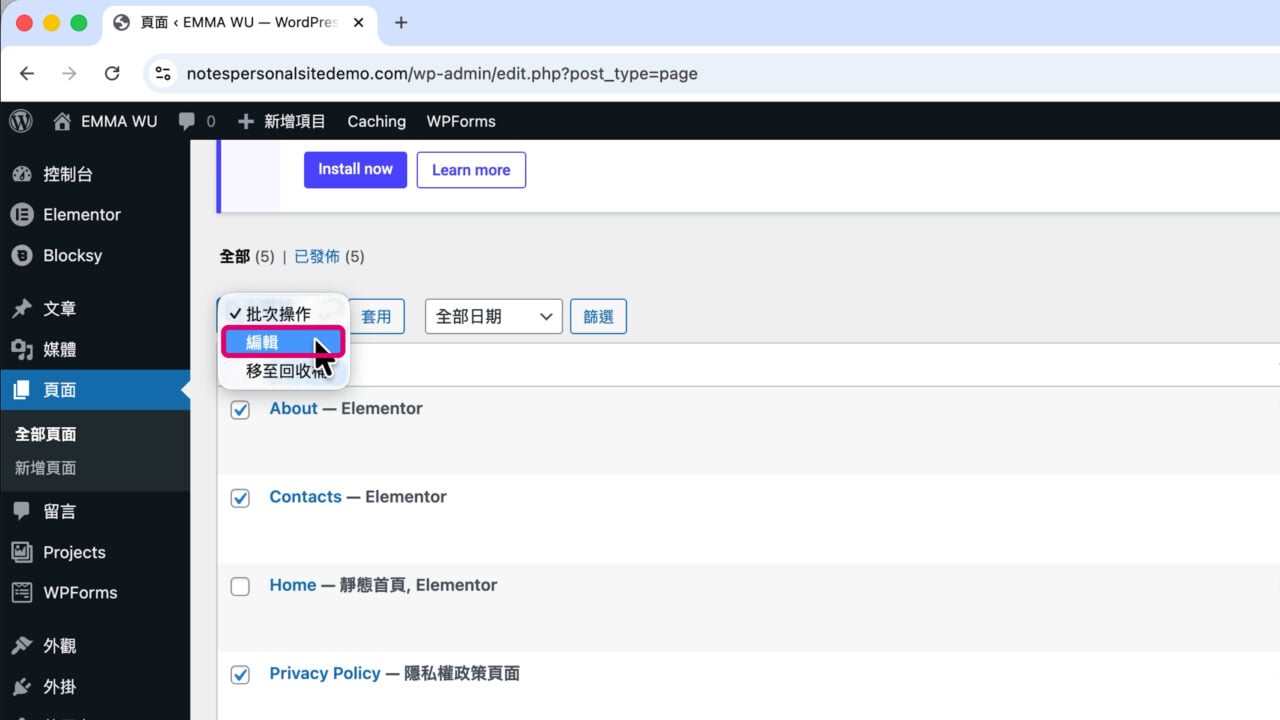Choose 編輯 in bulk actions dropdown
1280x720 pixels.
[283, 342]
